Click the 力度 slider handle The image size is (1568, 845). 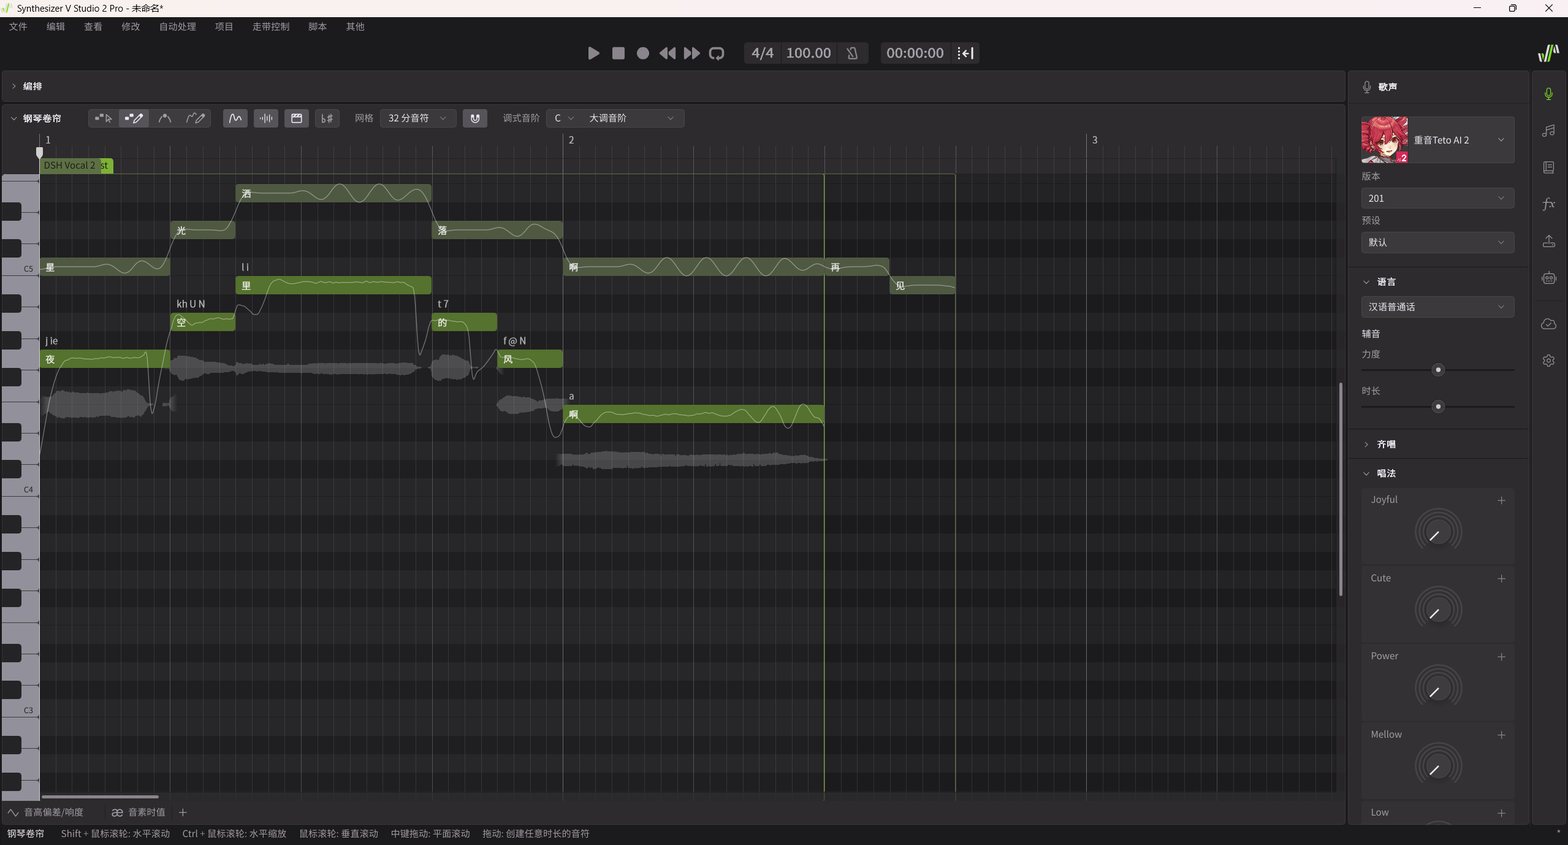pyautogui.click(x=1438, y=370)
